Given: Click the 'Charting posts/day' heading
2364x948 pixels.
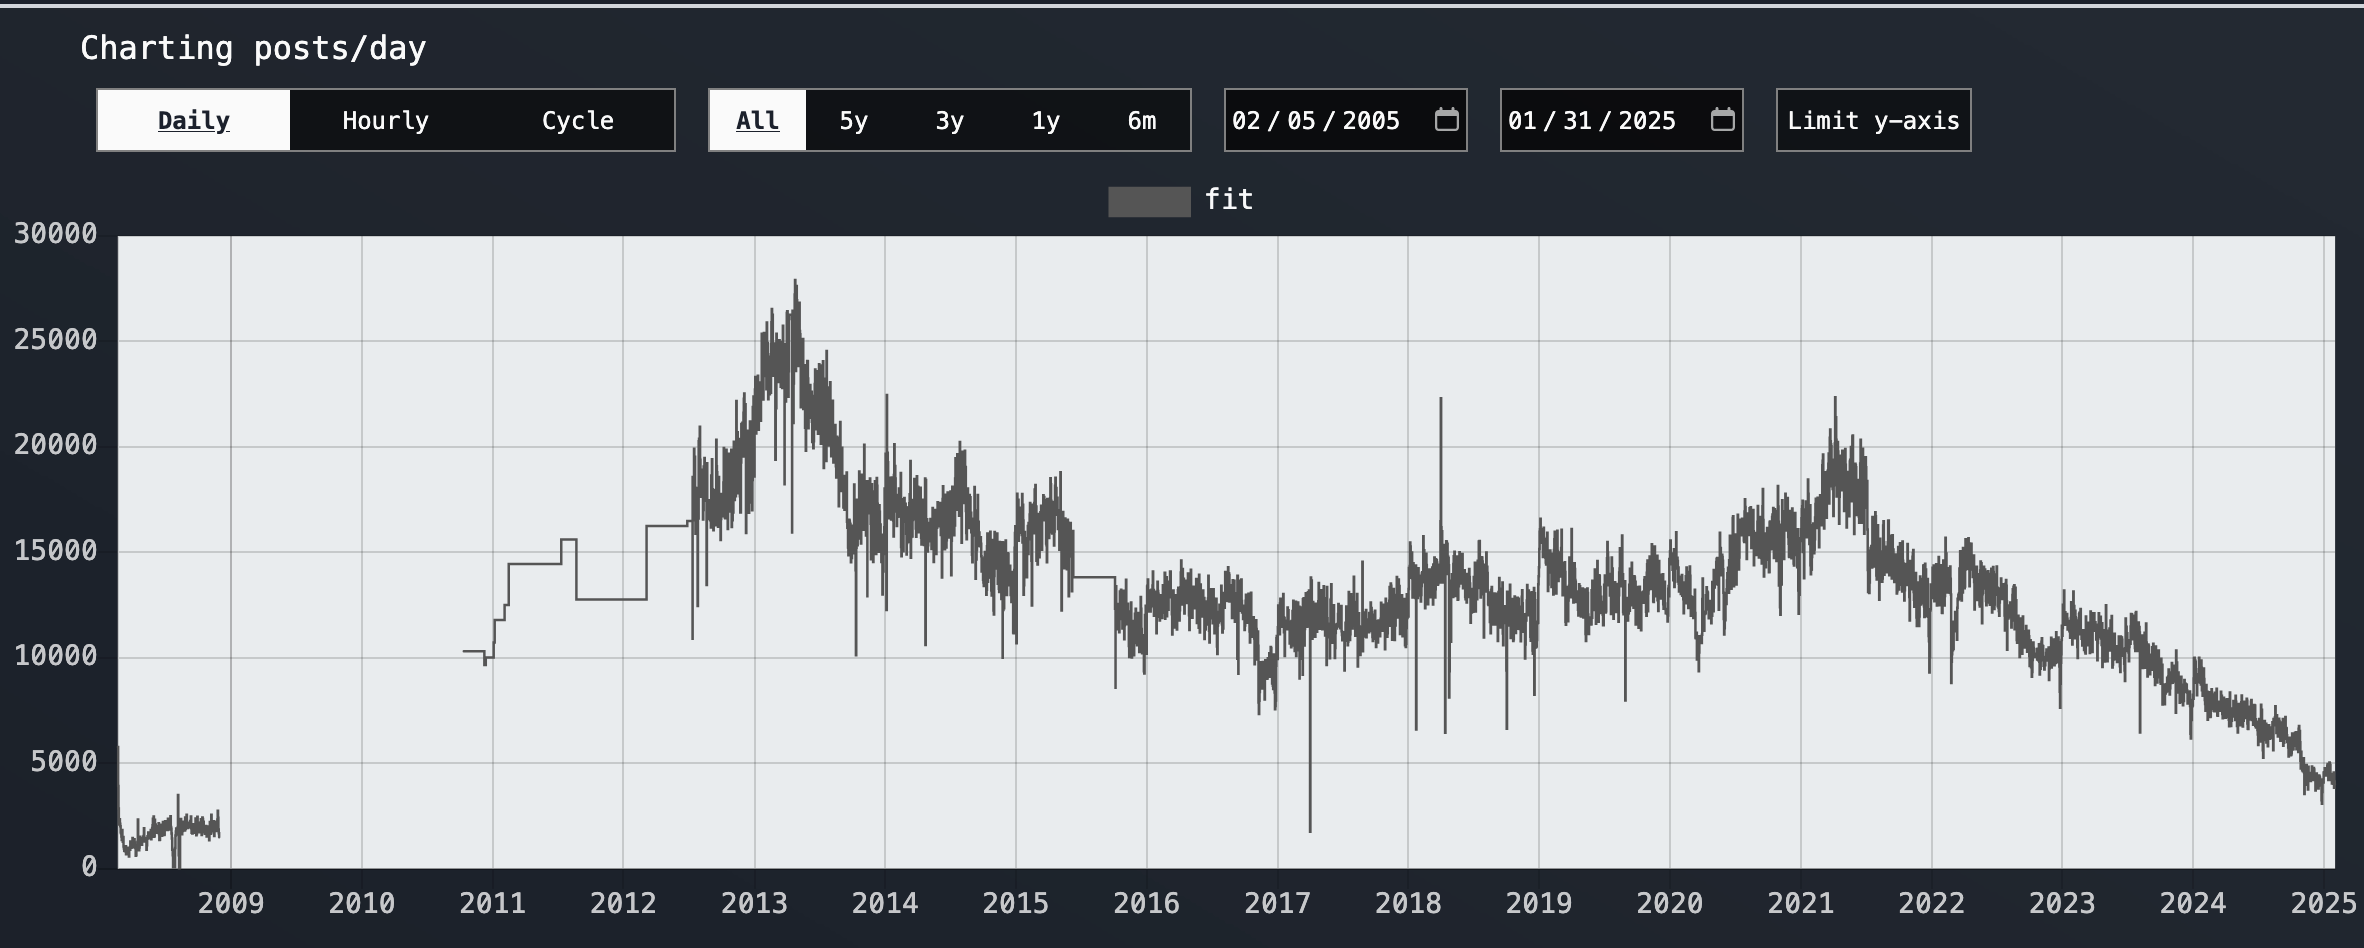Looking at the screenshot, I should click(253, 48).
